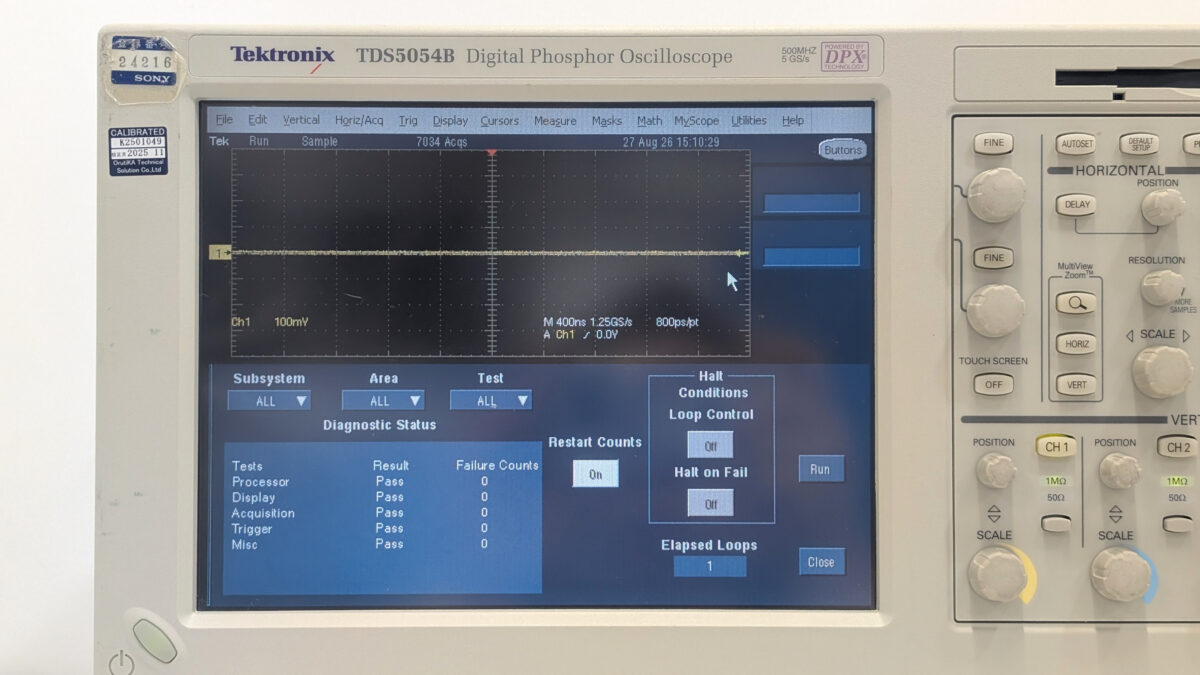This screenshot has width=1200, height=675.
Task: Toggle Halt on Fail Off button
Action: click(x=710, y=503)
